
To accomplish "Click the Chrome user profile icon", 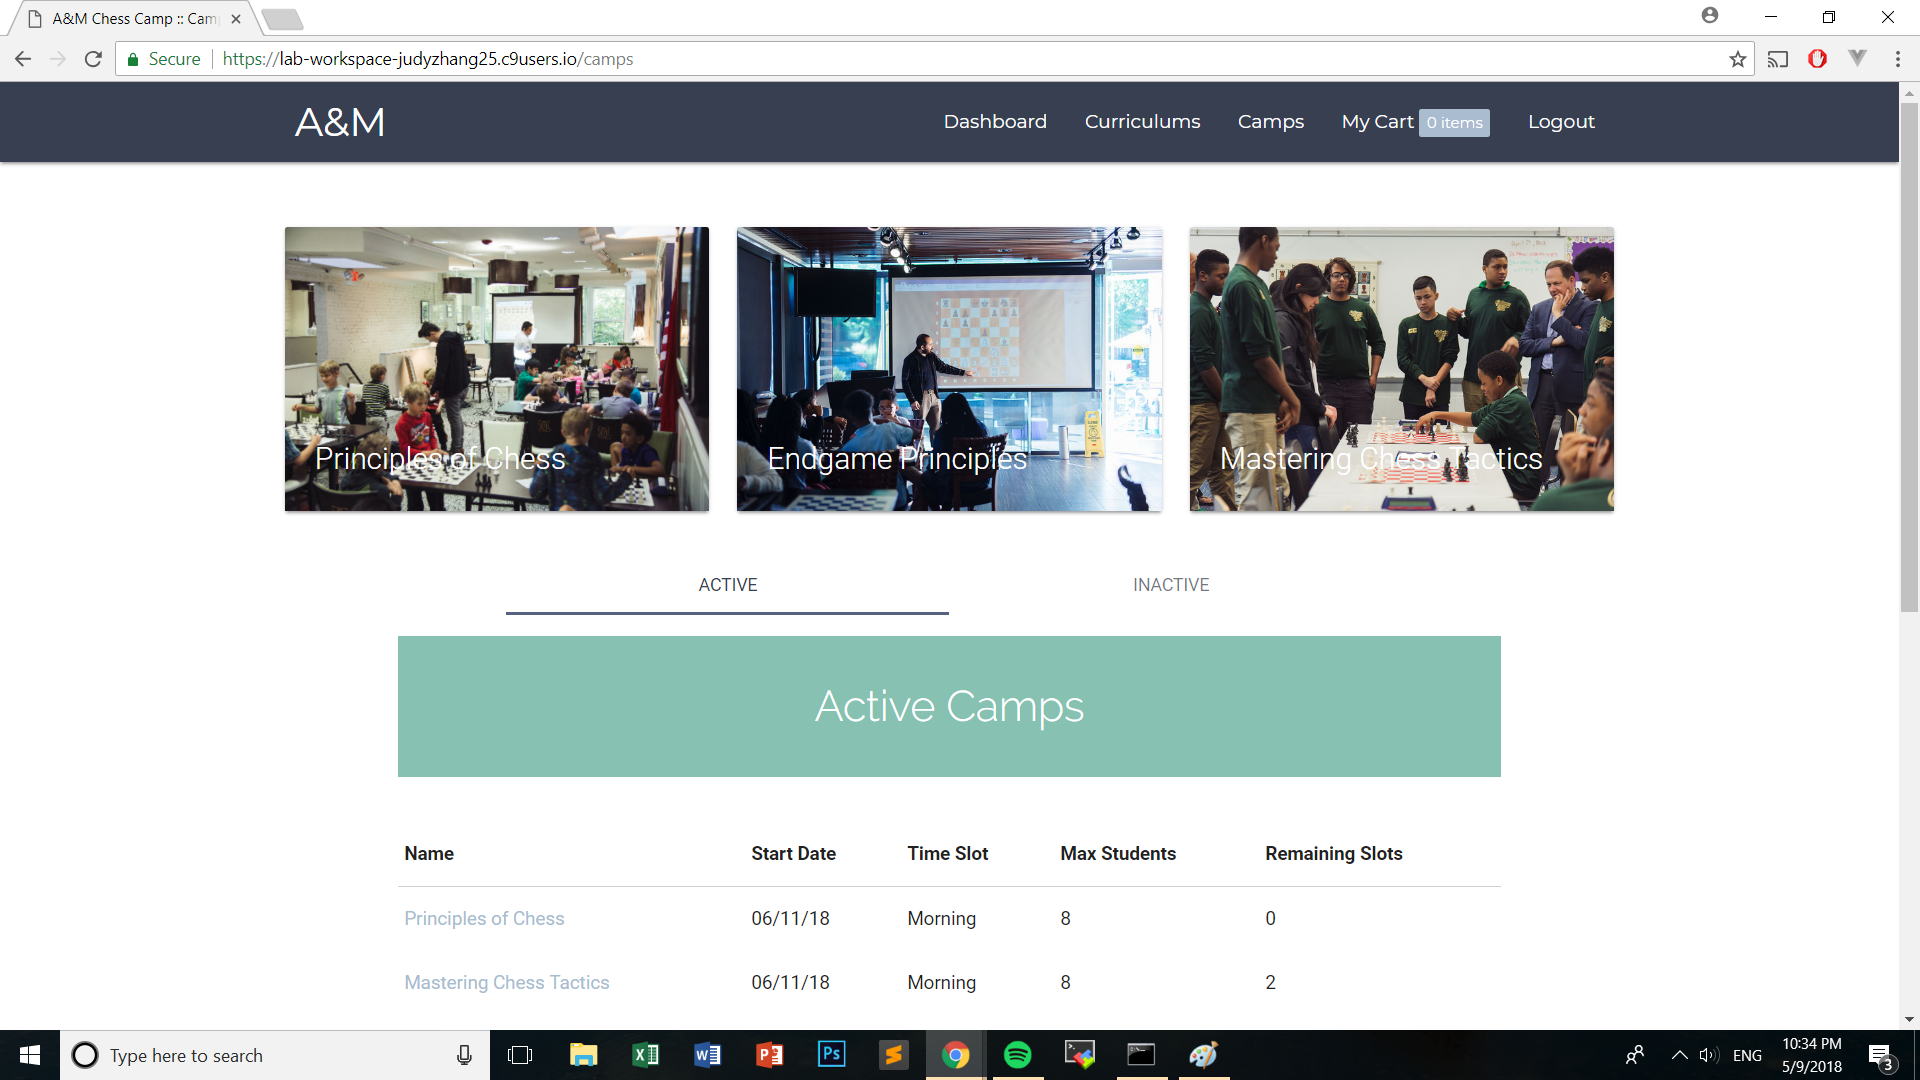I will 1710,16.
